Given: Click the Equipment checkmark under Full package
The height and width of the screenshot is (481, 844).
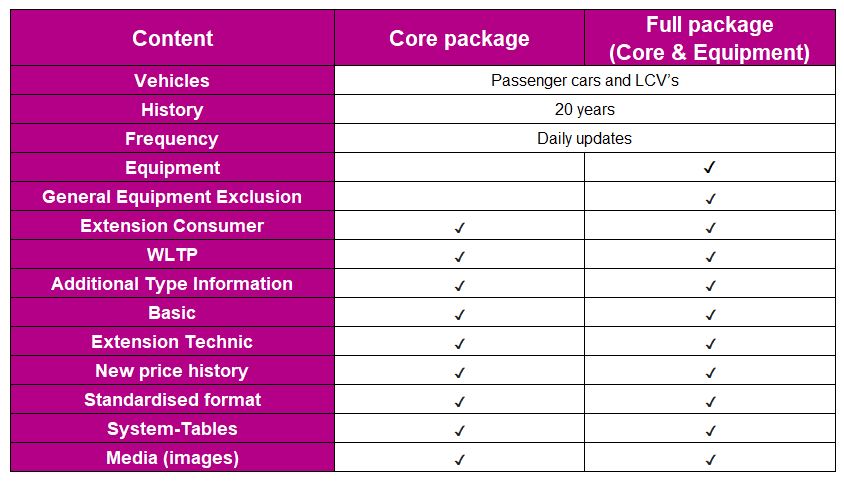Looking at the screenshot, I should [x=710, y=168].
